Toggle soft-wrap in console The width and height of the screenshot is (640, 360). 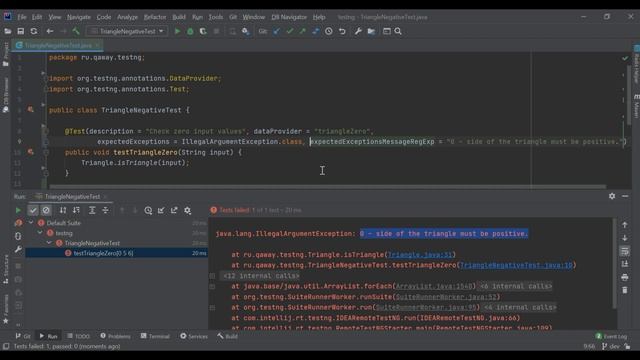(x=624, y=251)
